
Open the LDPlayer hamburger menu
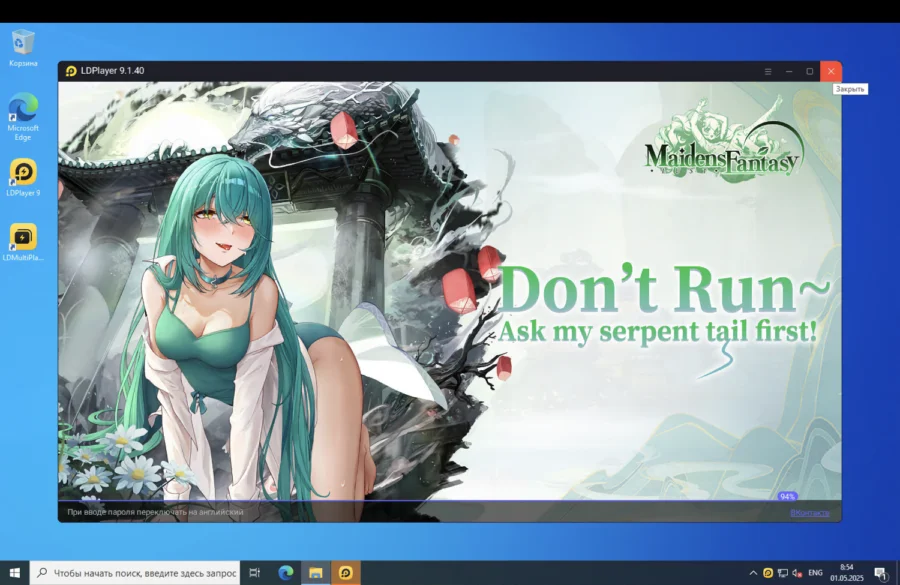pyautogui.click(x=768, y=71)
